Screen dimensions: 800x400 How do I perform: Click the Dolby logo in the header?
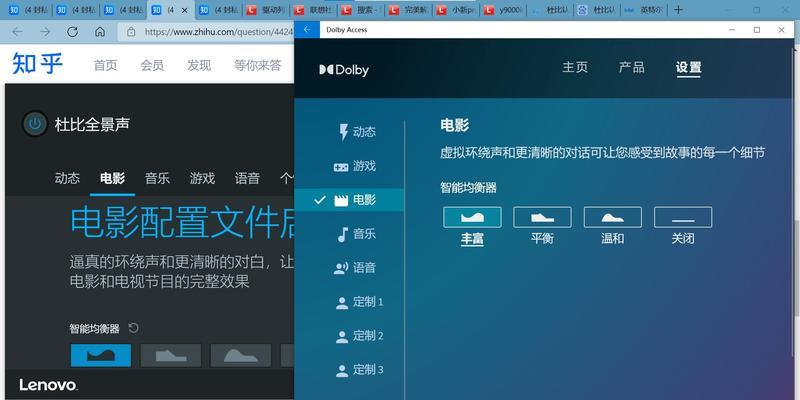click(344, 70)
